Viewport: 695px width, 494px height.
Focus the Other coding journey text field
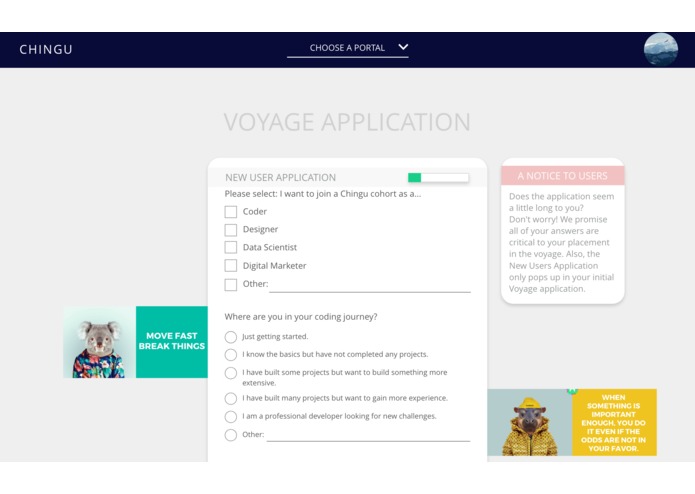pyautogui.click(x=368, y=435)
